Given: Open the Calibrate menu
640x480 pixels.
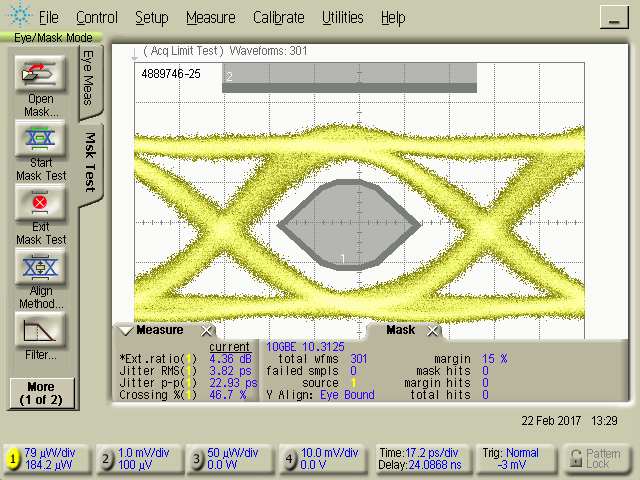Looking at the screenshot, I should 280,18.
